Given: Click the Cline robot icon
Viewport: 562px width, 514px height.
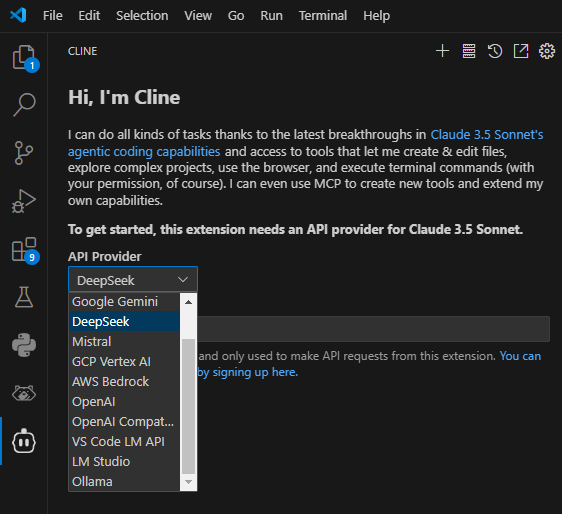Looking at the screenshot, I should coord(24,441).
